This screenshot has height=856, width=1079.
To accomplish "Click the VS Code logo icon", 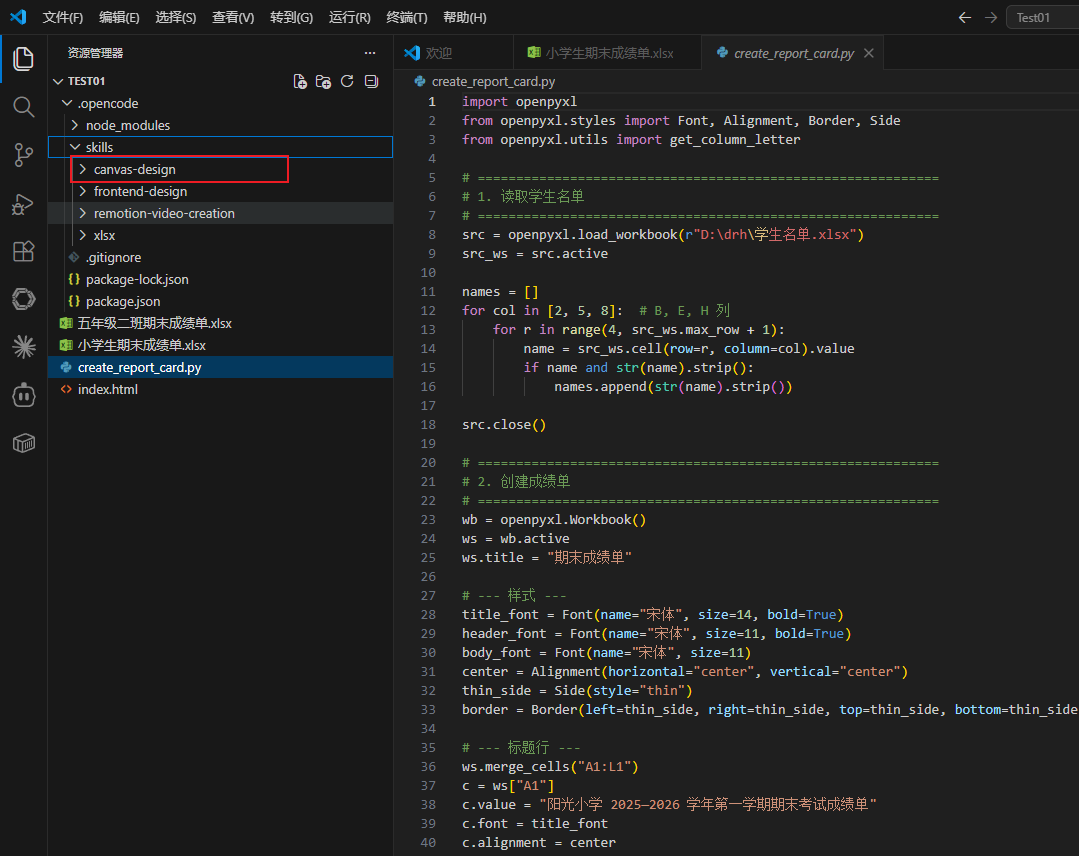I will click(19, 17).
